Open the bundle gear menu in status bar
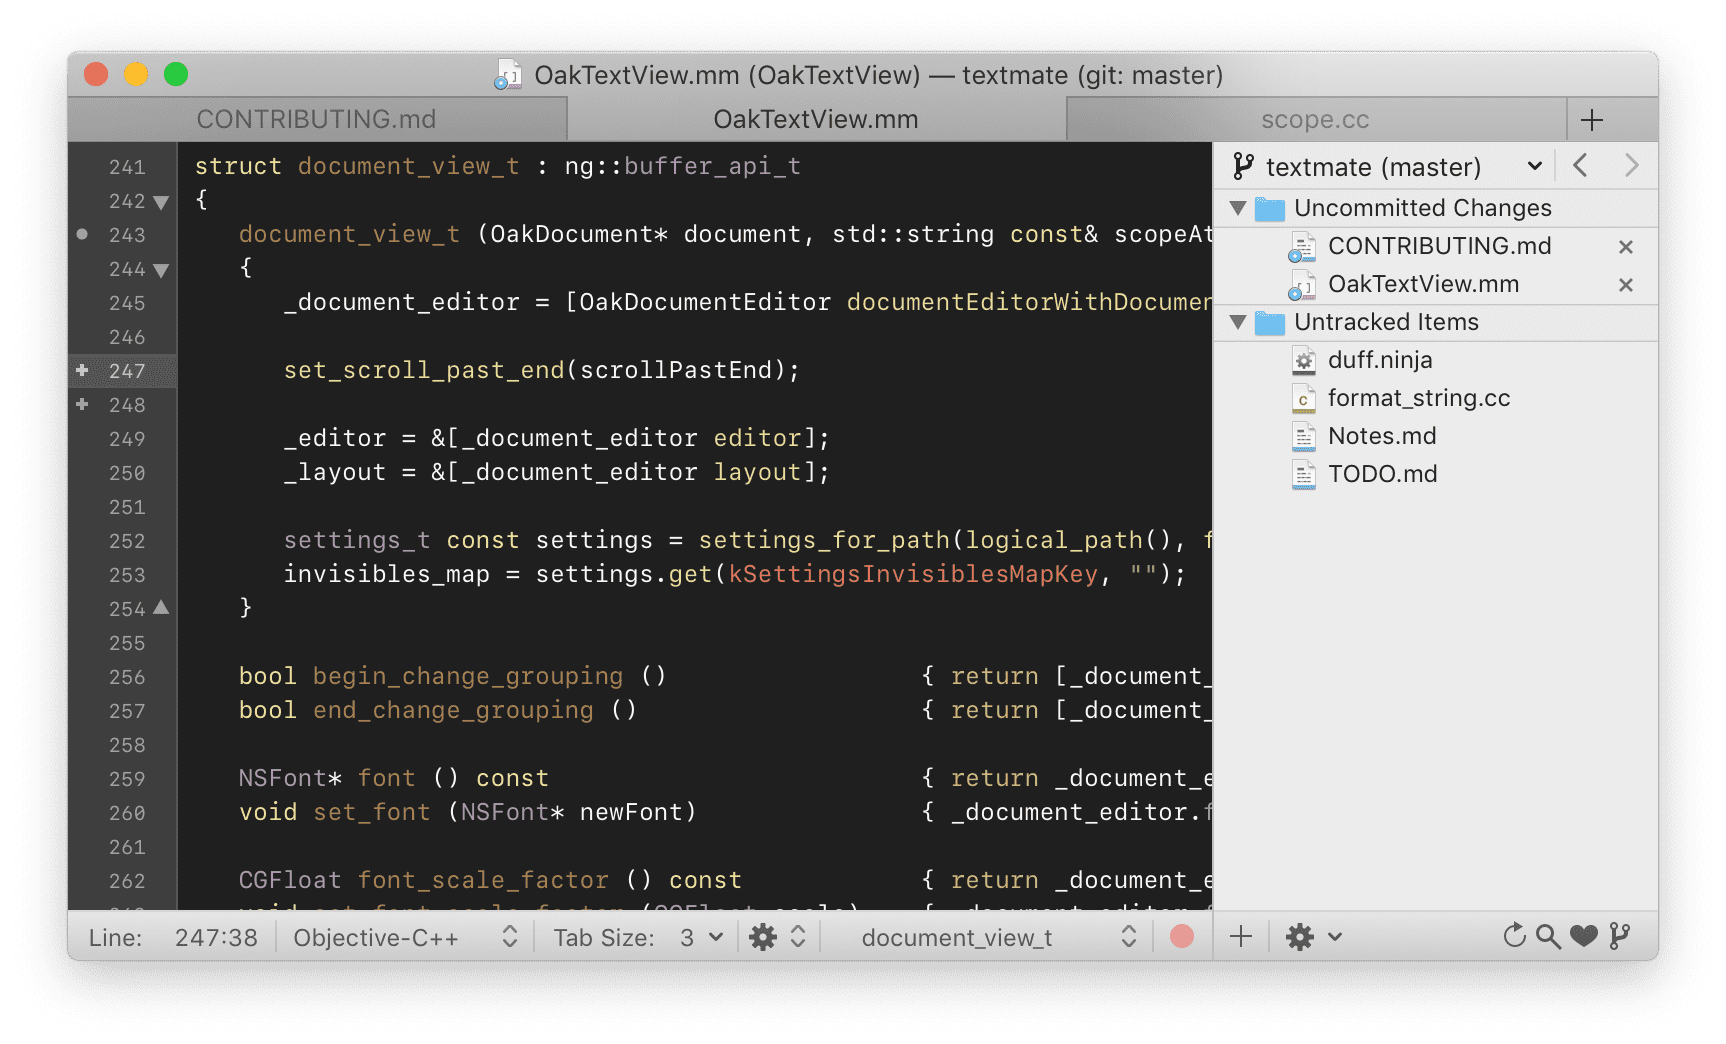The image size is (1726, 1044). [777, 937]
